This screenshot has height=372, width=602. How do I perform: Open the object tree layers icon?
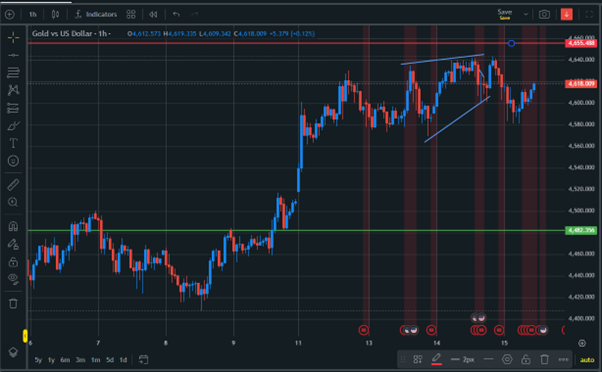pyautogui.click(x=13, y=352)
